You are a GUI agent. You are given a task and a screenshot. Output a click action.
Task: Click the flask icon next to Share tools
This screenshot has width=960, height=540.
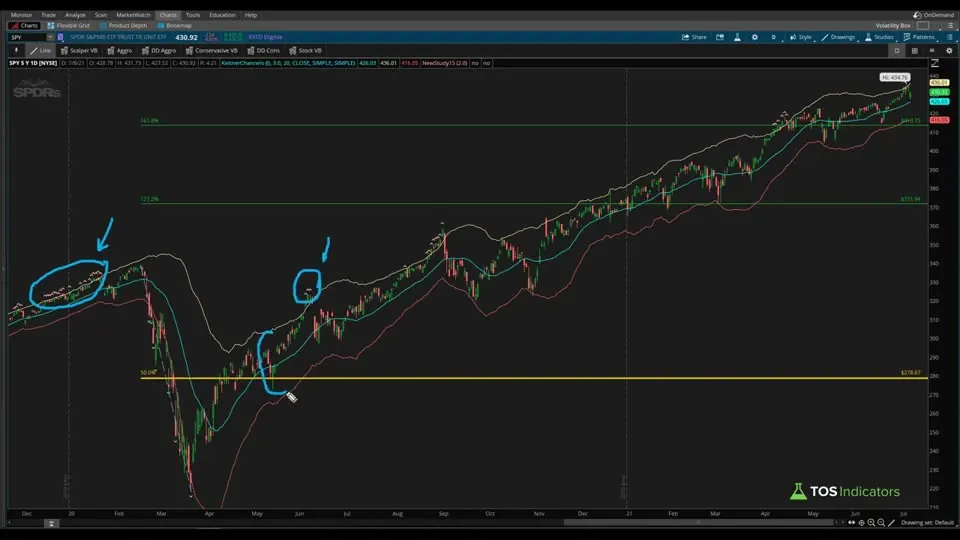coord(737,37)
